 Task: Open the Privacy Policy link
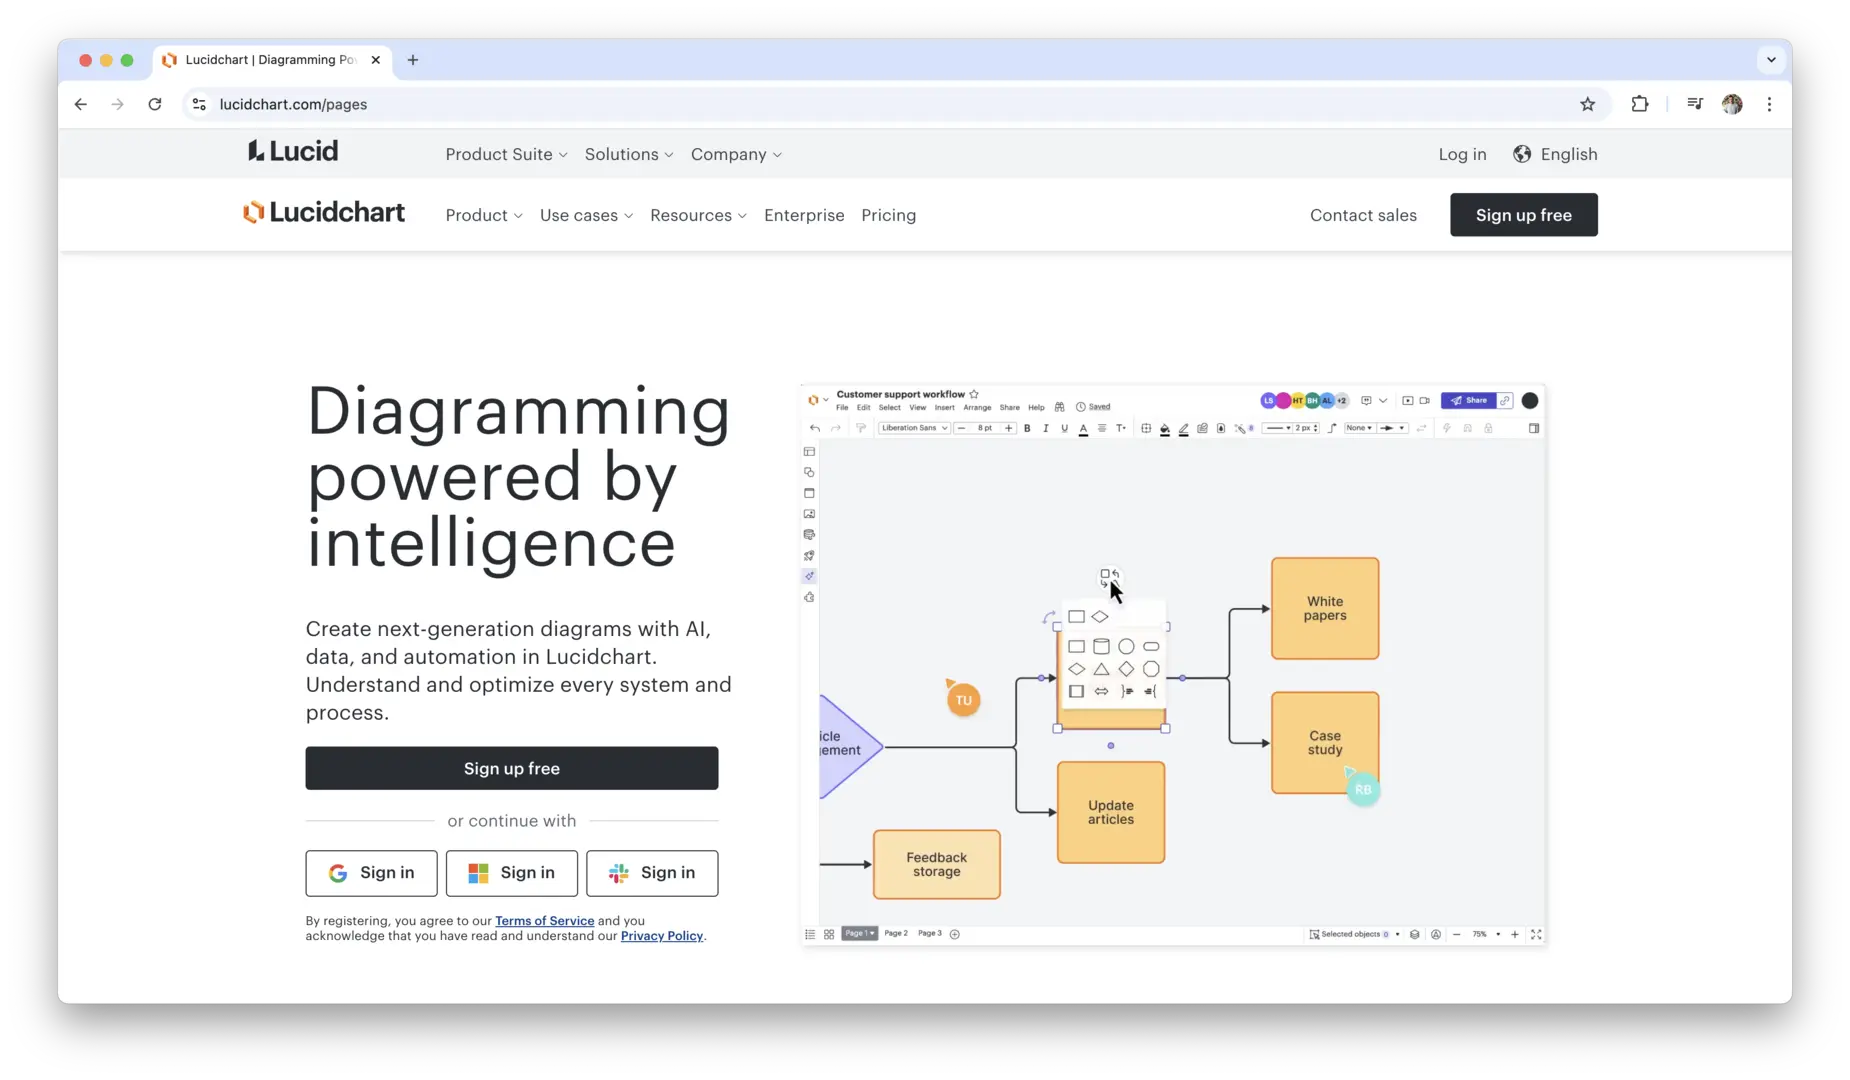tap(661, 936)
